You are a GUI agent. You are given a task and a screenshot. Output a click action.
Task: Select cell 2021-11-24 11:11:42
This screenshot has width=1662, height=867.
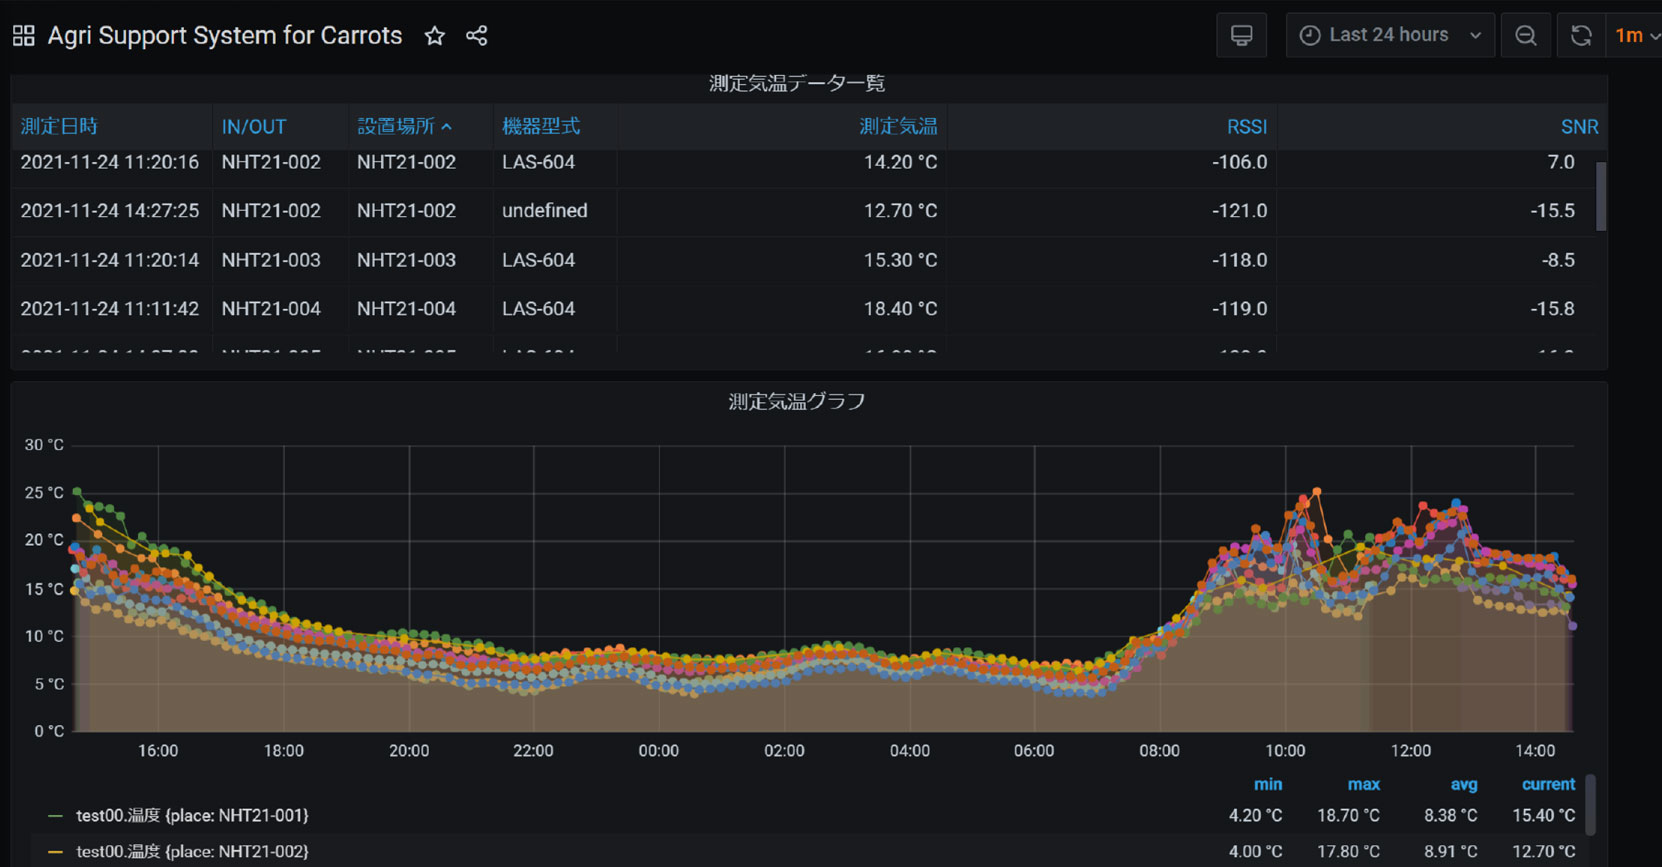[x=110, y=309]
